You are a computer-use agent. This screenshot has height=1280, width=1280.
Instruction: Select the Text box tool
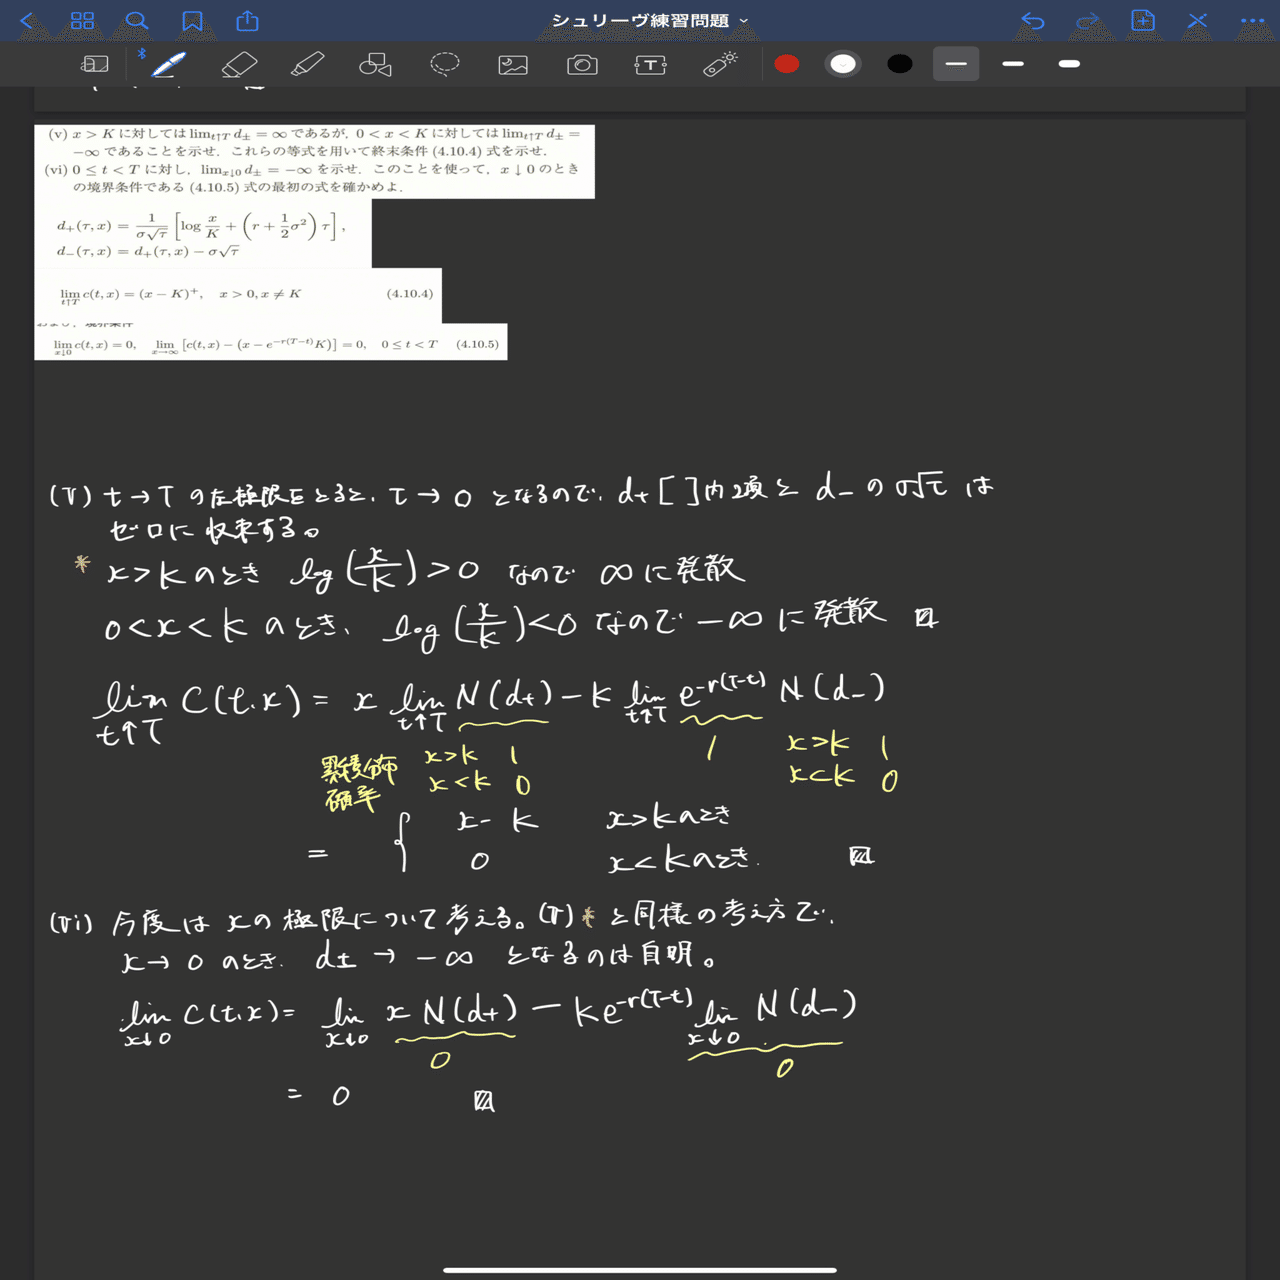[x=651, y=65]
